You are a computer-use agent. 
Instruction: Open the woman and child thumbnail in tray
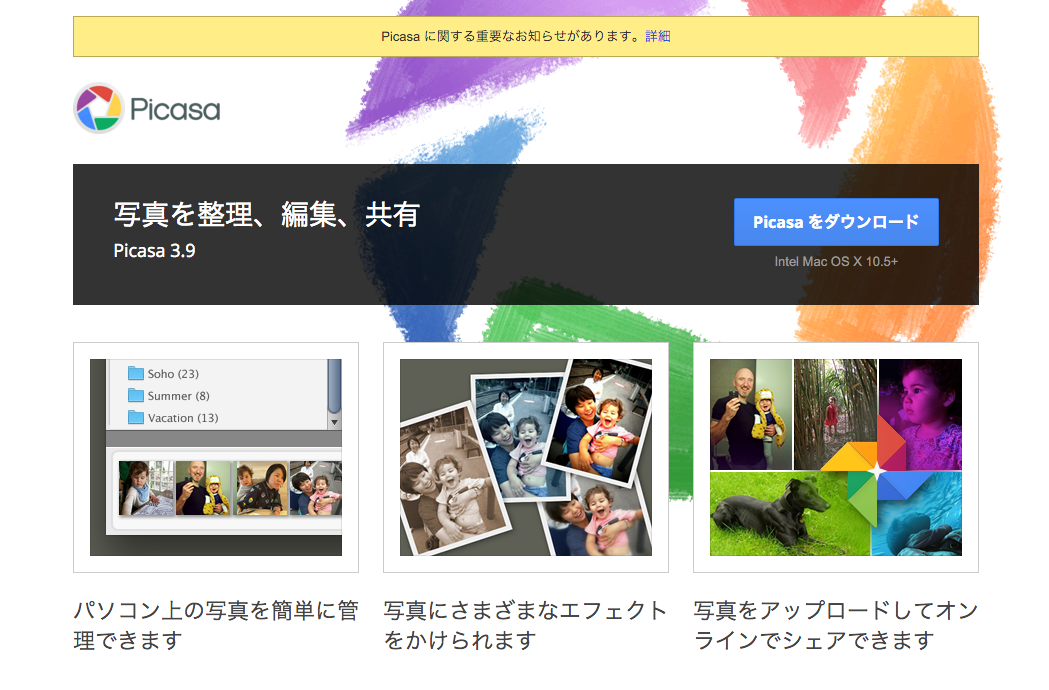316,488
